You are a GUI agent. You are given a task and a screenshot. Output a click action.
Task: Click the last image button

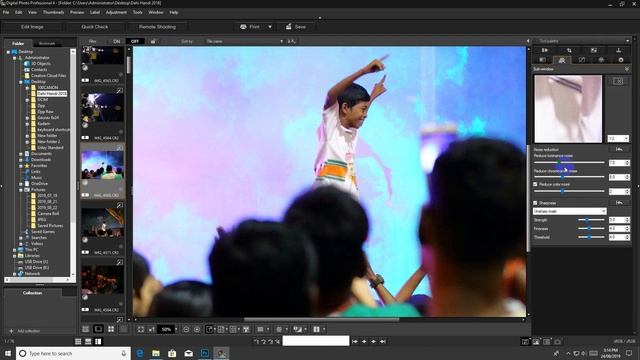point(383,342)
